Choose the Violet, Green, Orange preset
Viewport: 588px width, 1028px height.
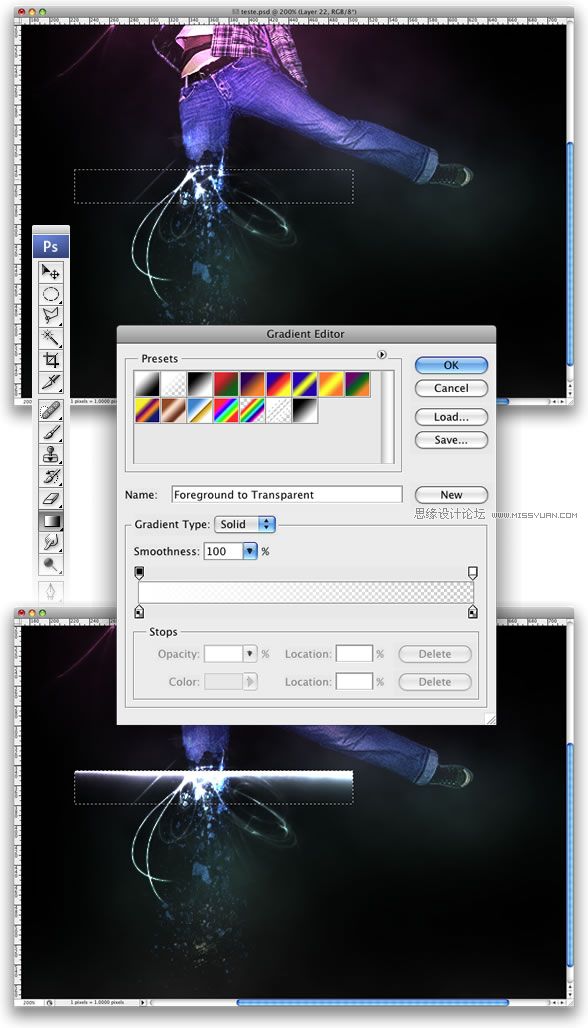(357, 384)
